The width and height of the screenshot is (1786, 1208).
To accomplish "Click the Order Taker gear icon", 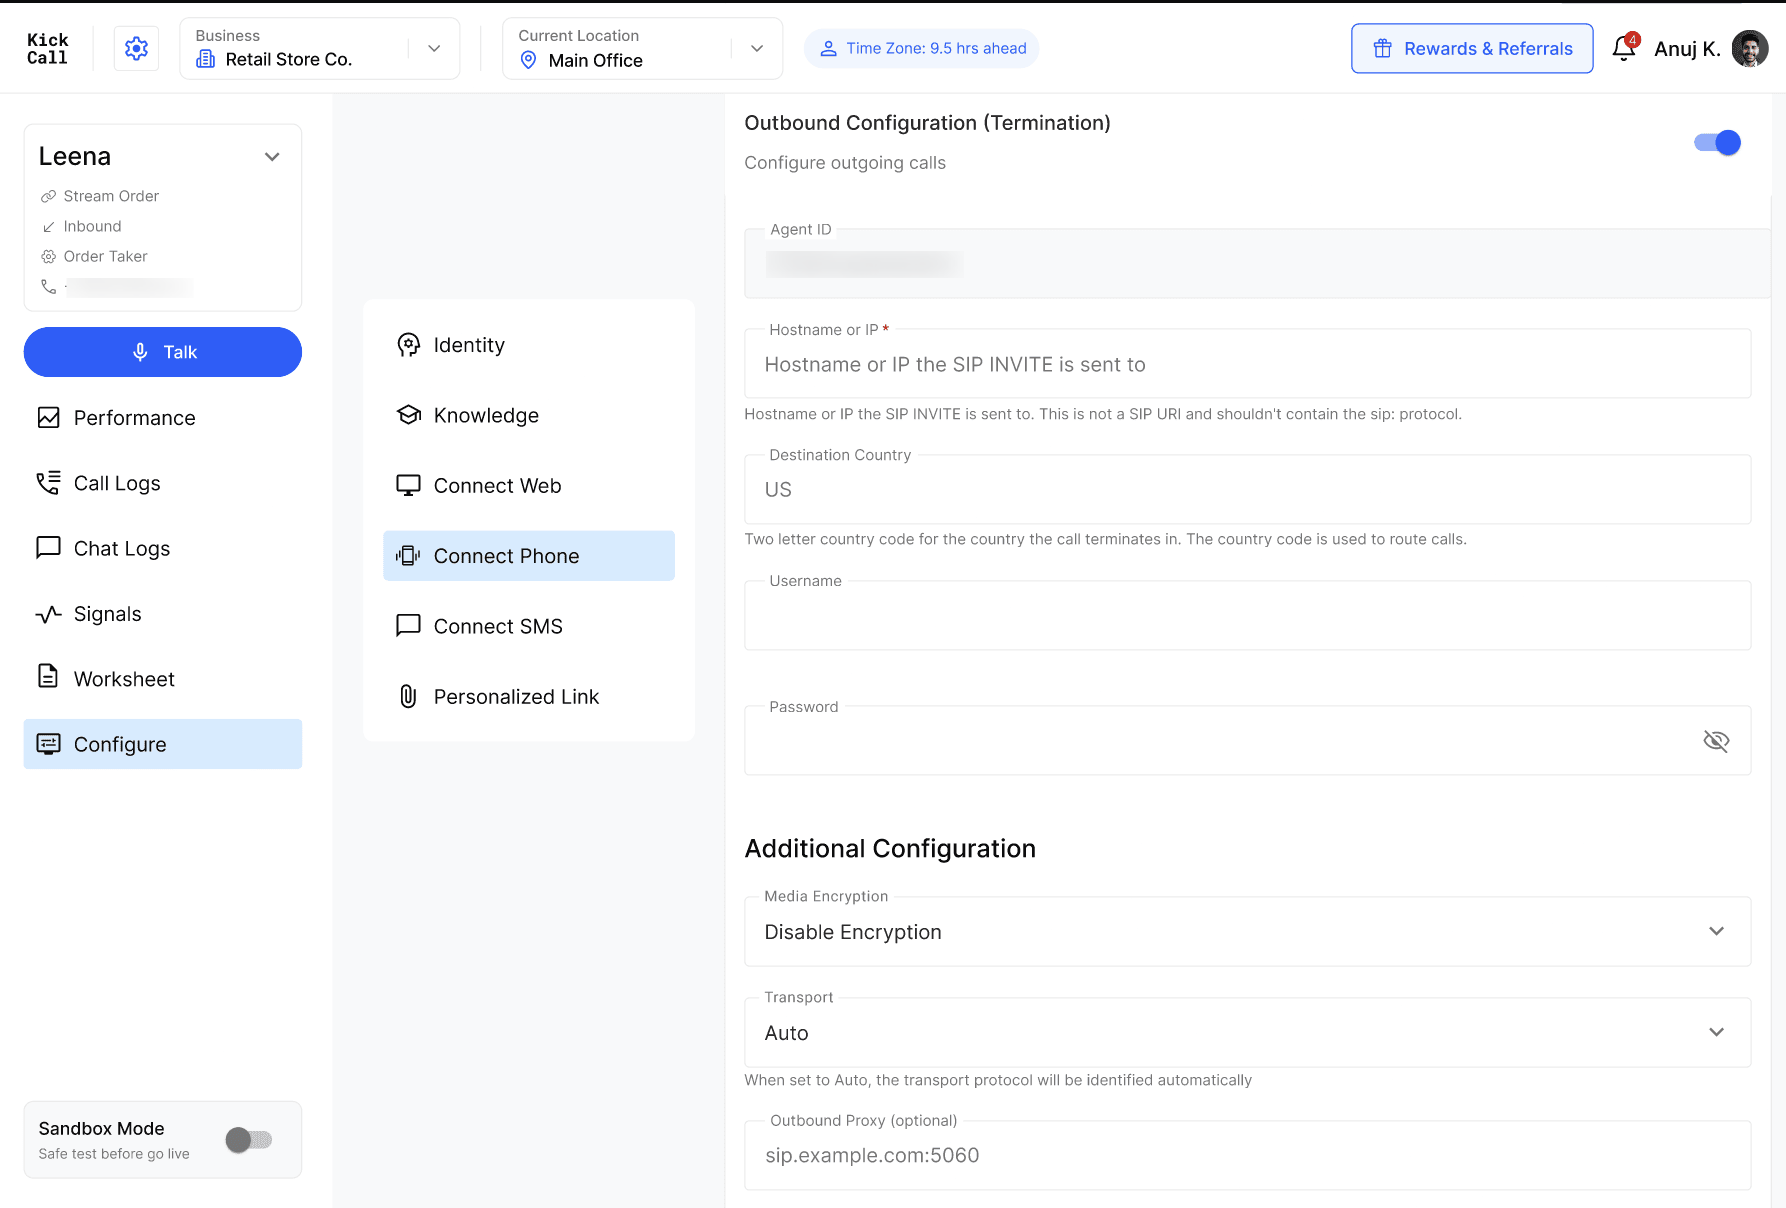I will 48,256.
